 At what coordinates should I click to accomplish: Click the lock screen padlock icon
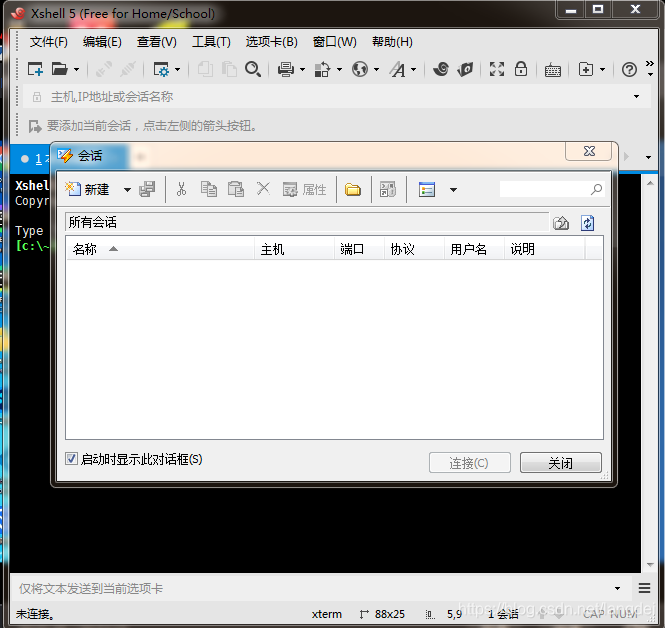521,69
